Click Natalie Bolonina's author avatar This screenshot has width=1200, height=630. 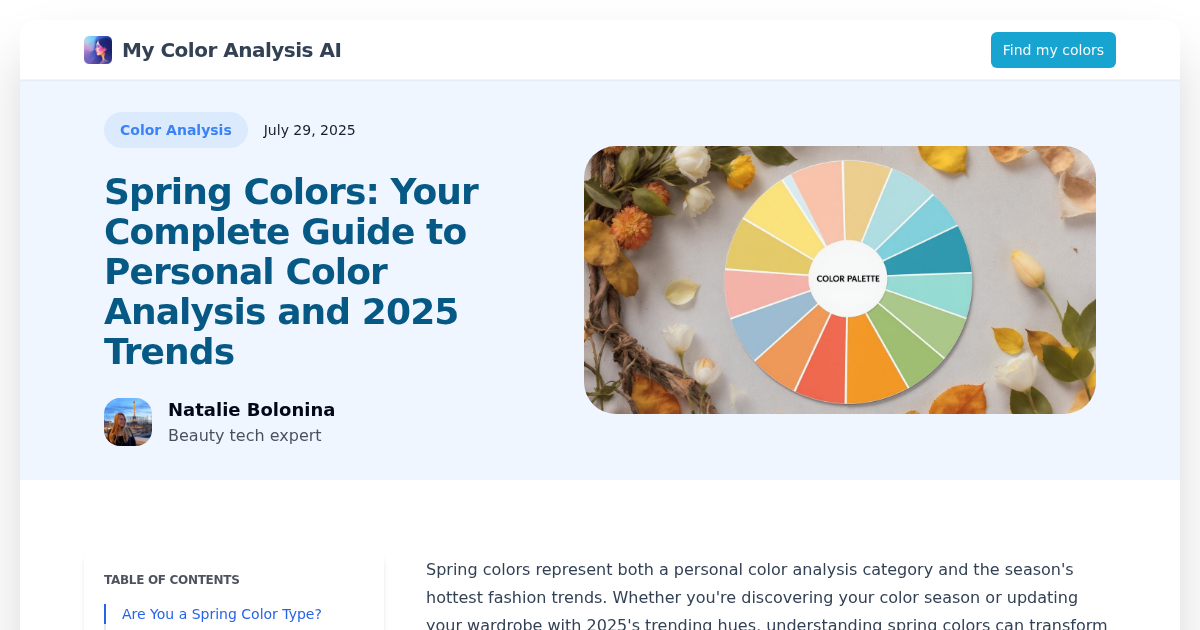[128, 422]
